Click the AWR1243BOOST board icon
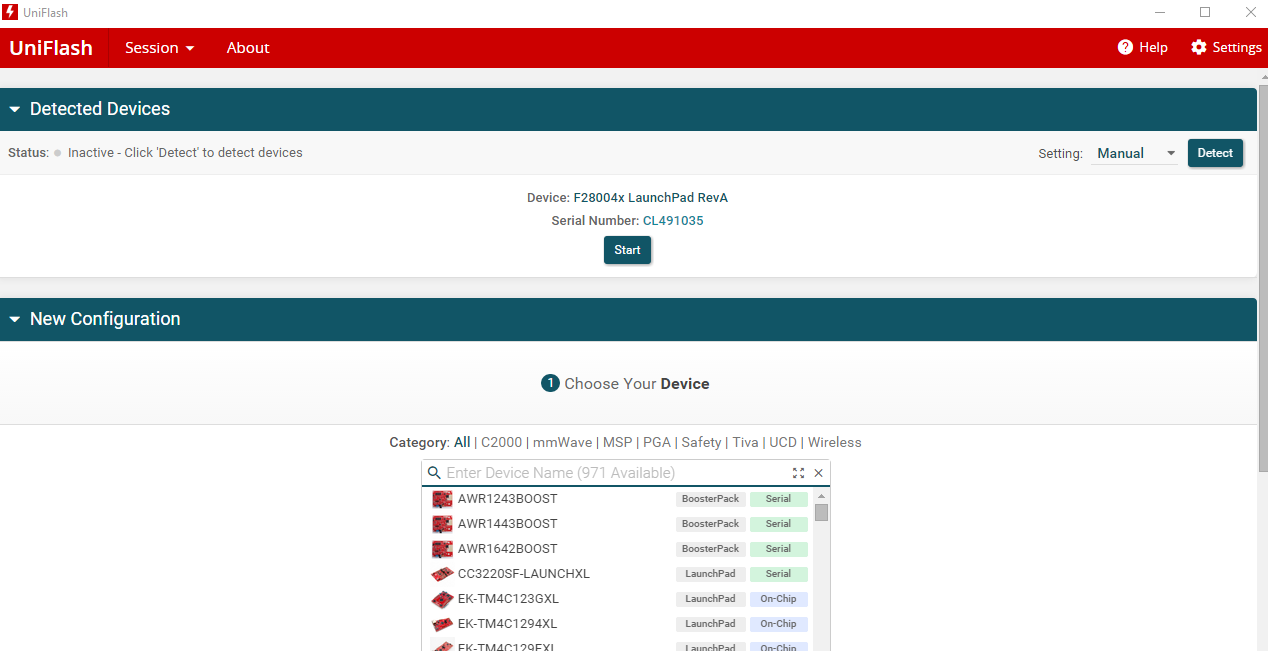 click(x=442, y=499)
